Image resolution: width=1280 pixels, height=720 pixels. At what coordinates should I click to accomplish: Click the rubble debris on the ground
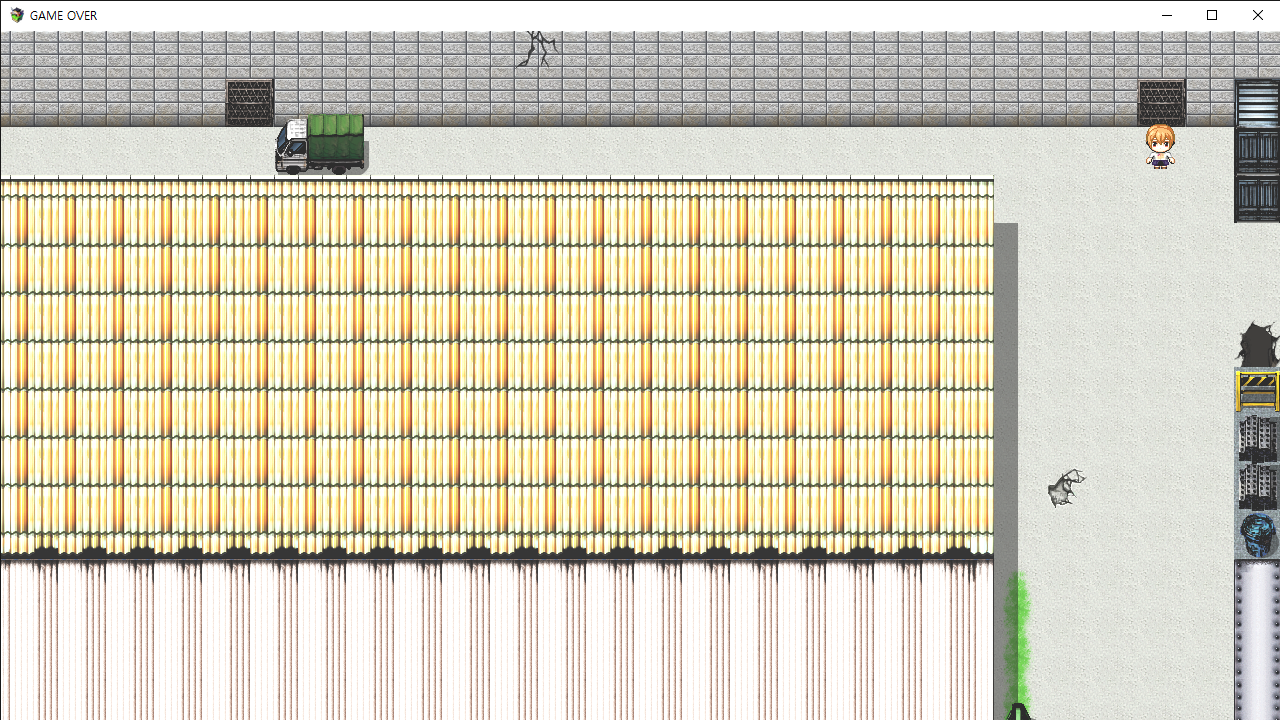[1066, 488]
